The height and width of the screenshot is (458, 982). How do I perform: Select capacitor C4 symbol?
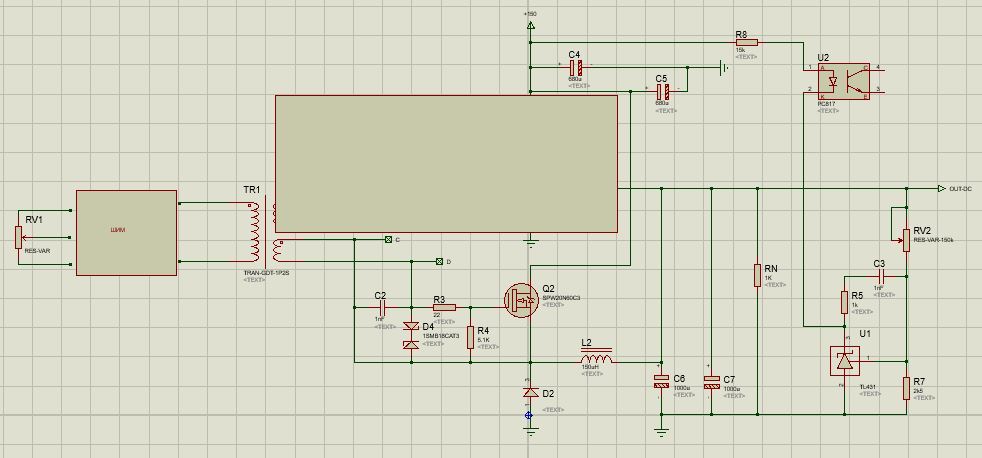tap(576, 67)
